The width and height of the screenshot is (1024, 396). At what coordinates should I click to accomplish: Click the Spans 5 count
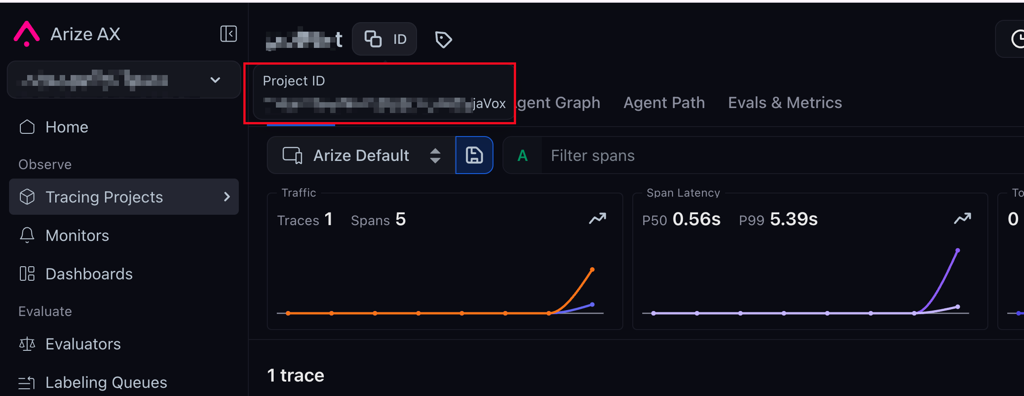pyautogui.click(x=378, y=220)
